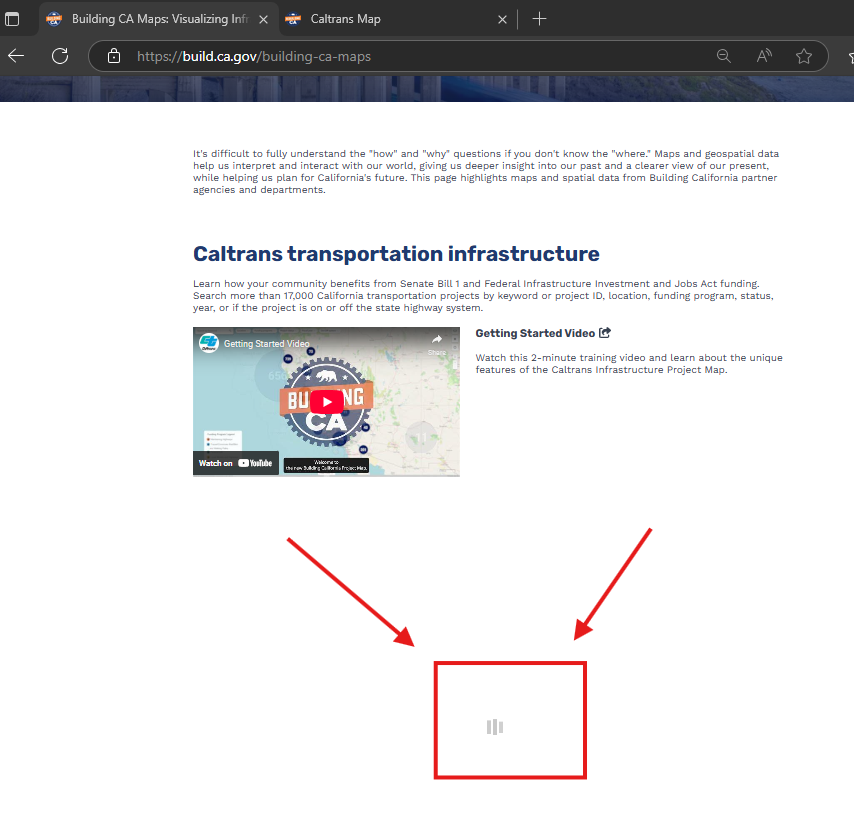The image size is (854, 826).
Task: Switch to the Caltrans Map tab
Action: tap(397, 19)
